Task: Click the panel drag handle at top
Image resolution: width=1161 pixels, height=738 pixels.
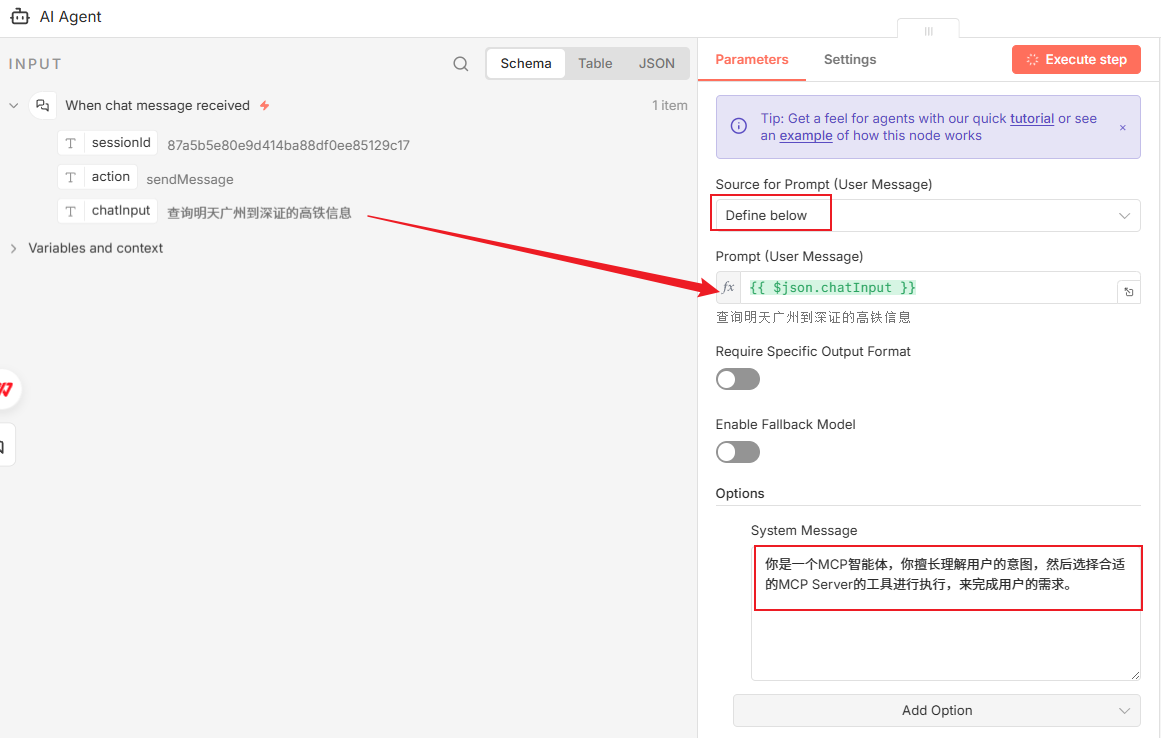Action: pos(929,31)
